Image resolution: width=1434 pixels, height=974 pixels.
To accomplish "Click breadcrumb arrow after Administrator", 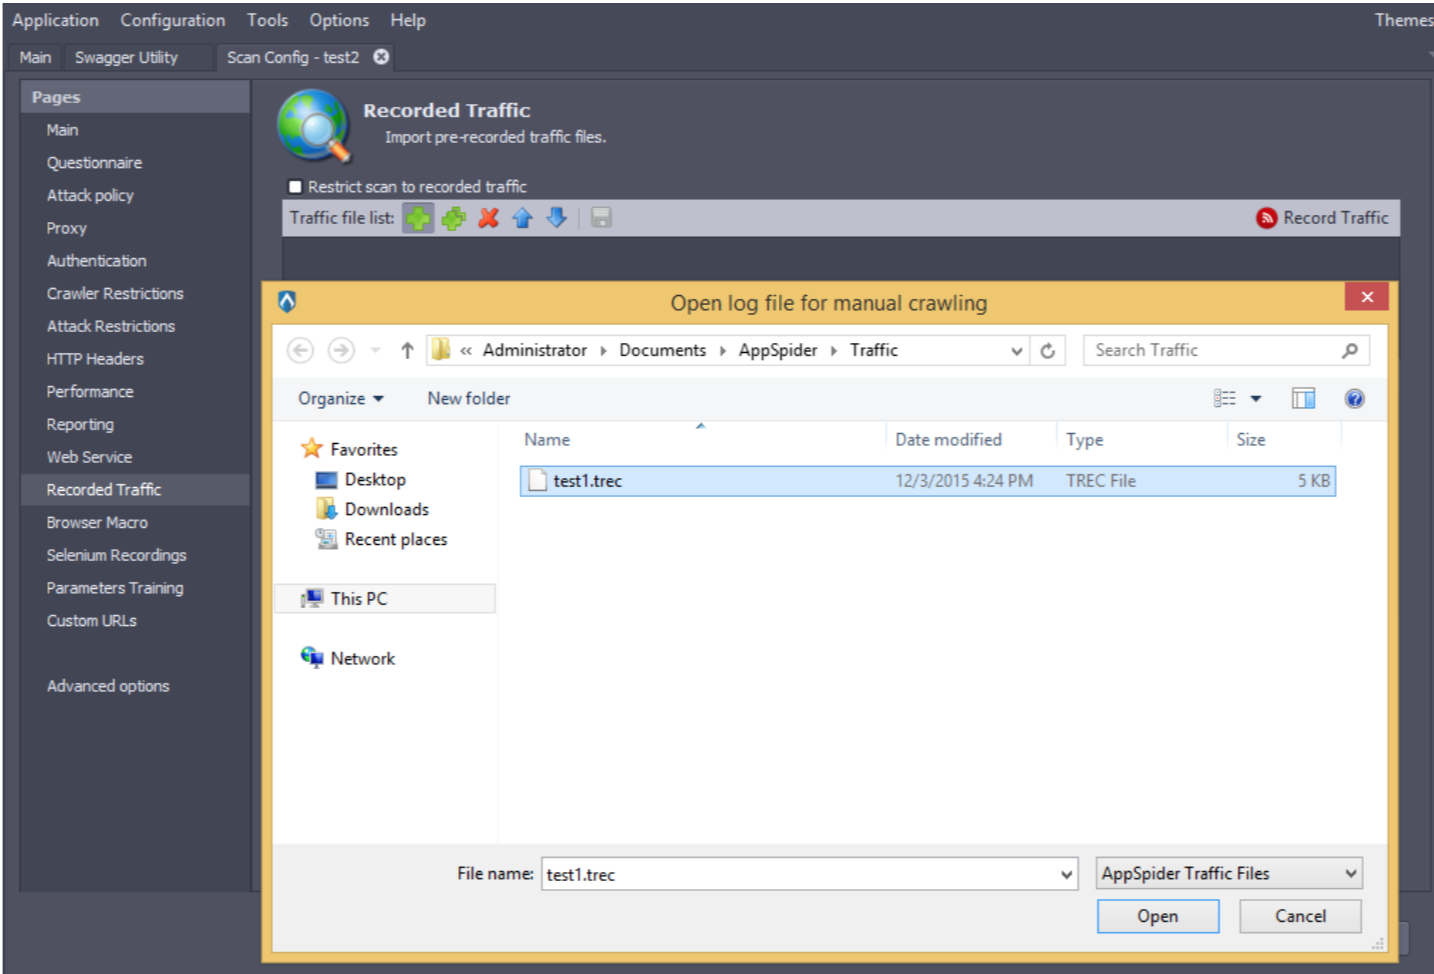I will click(x=603, y=351).
